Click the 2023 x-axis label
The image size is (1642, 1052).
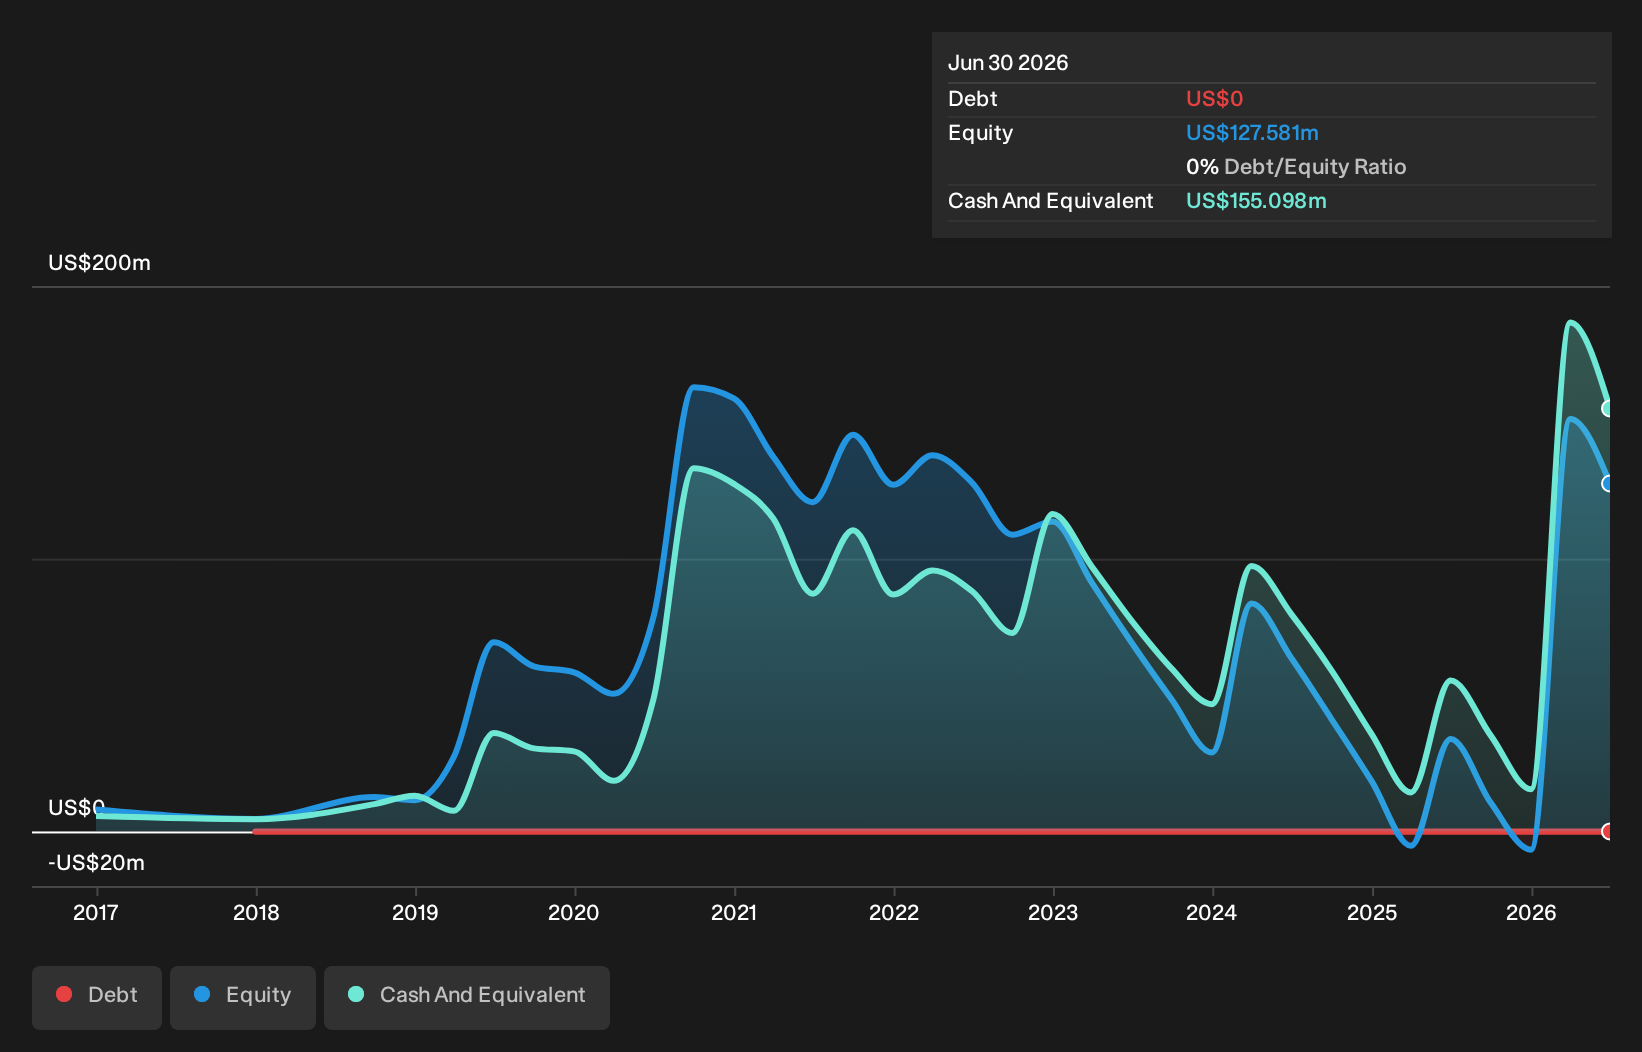(1053, 912)
